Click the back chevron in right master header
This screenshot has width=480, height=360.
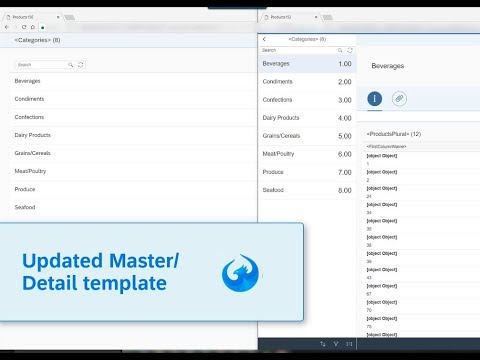coord(264,39)
